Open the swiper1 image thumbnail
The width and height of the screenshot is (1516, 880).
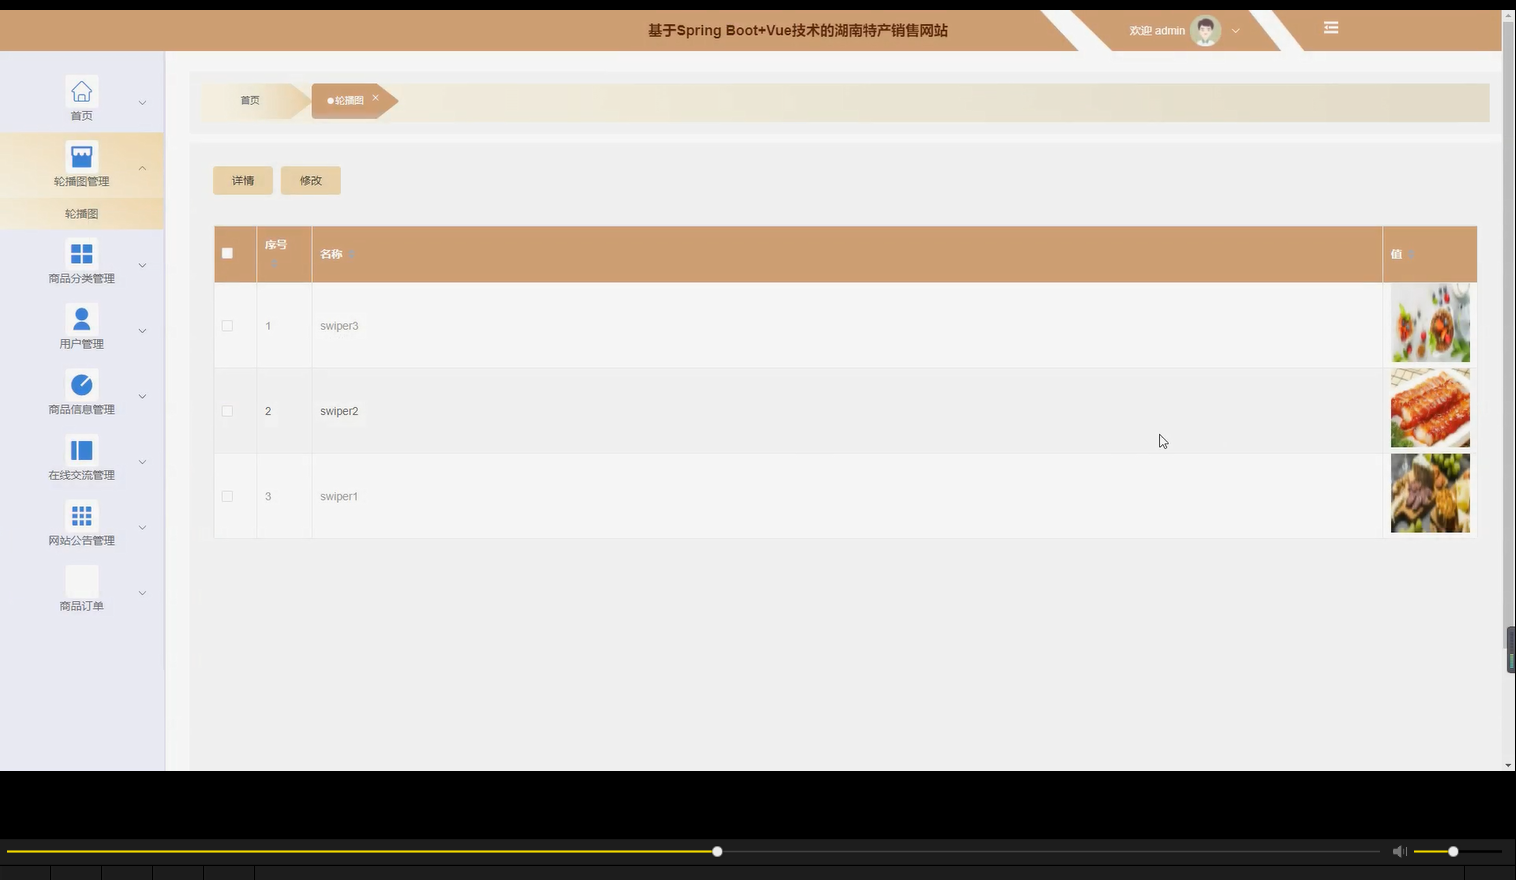pos(1430,493)
